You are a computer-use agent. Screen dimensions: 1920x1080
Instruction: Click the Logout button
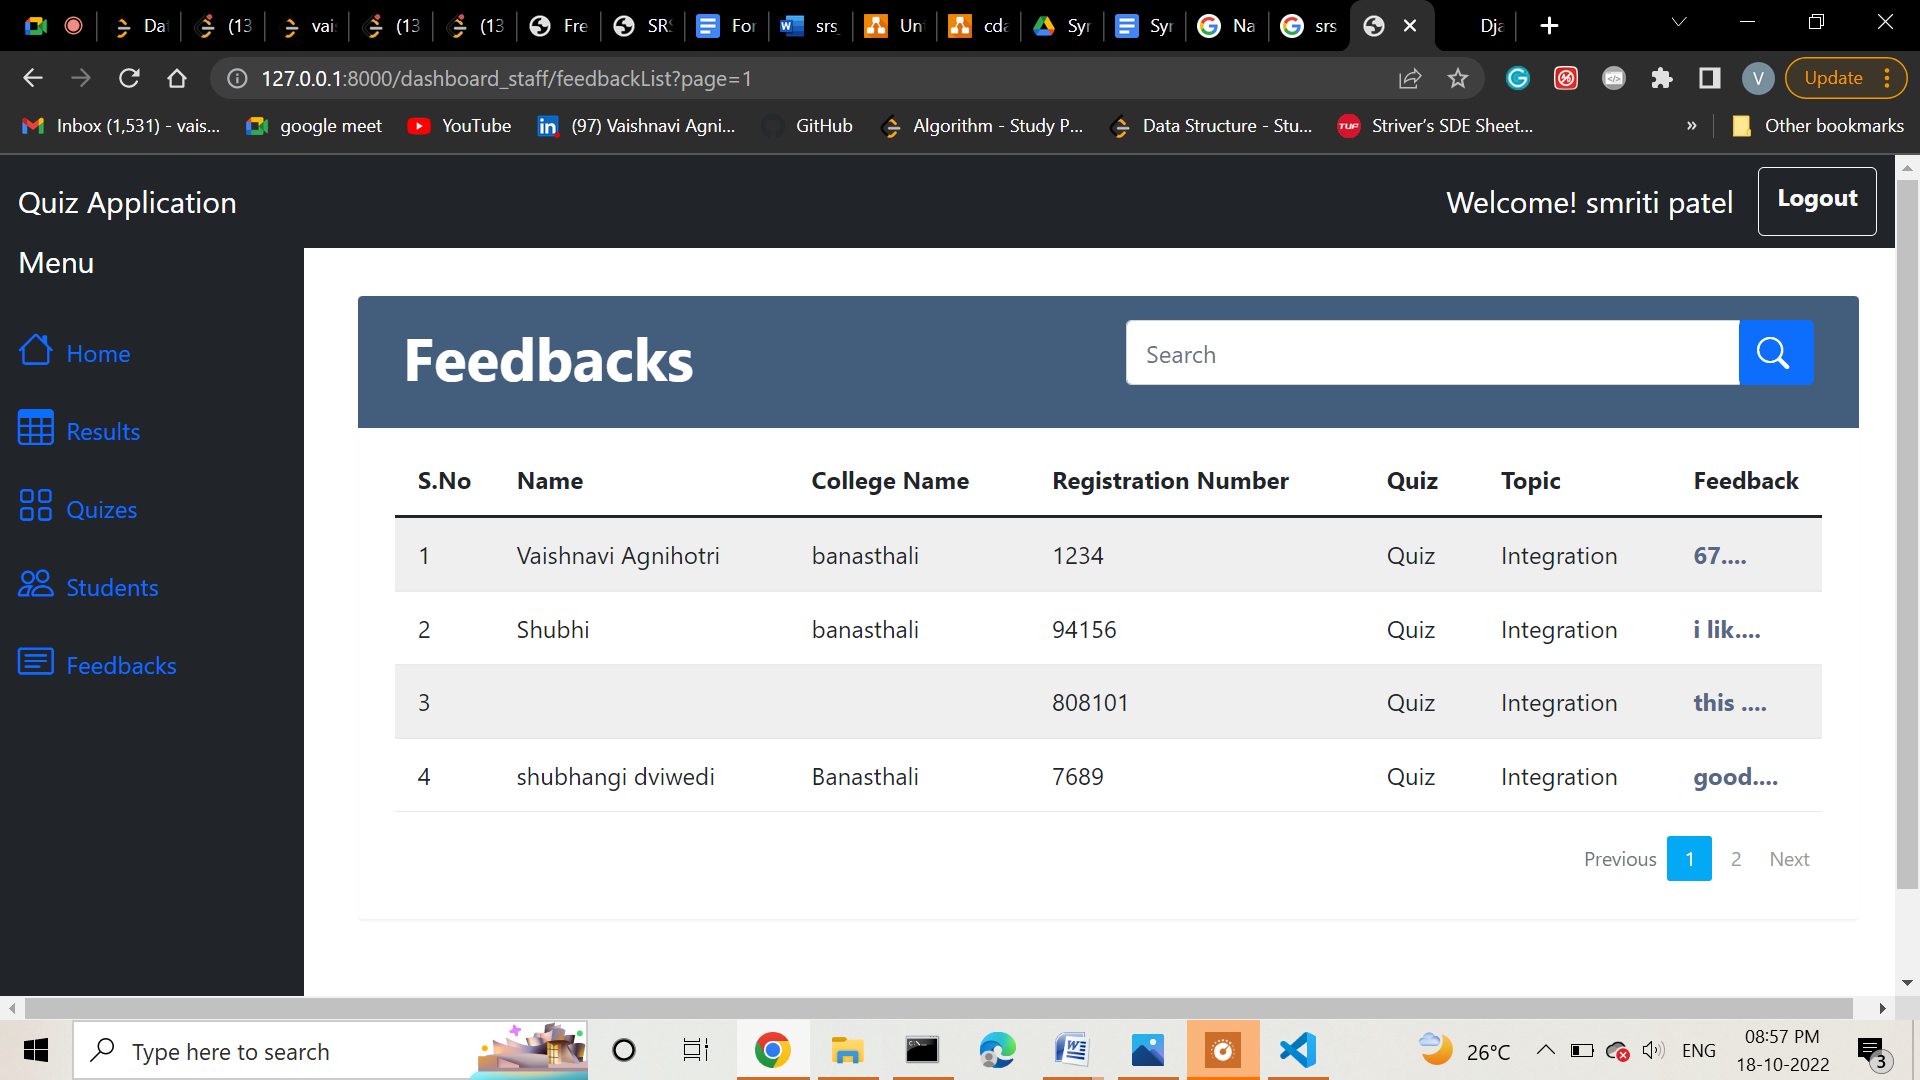pyautogui.click(x=1817, y=200)
